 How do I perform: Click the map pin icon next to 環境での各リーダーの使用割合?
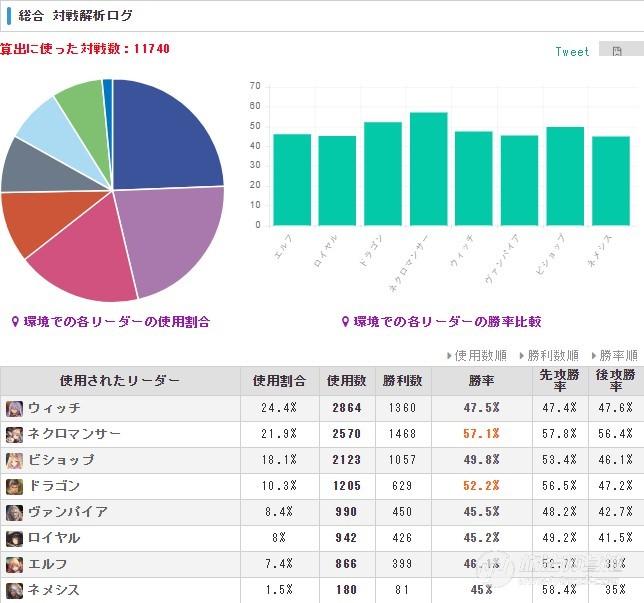(15, 322)
